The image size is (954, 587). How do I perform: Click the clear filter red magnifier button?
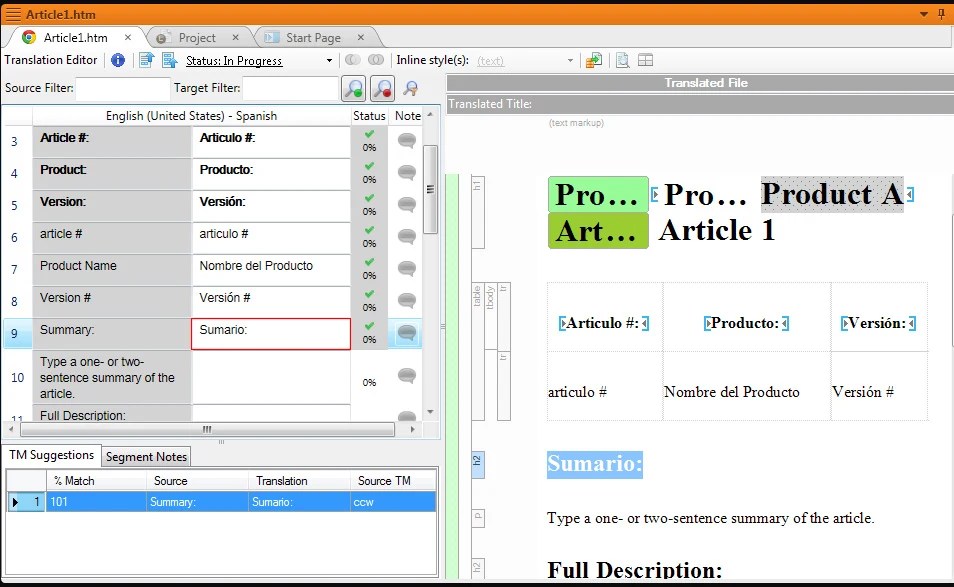coord(382,89)
